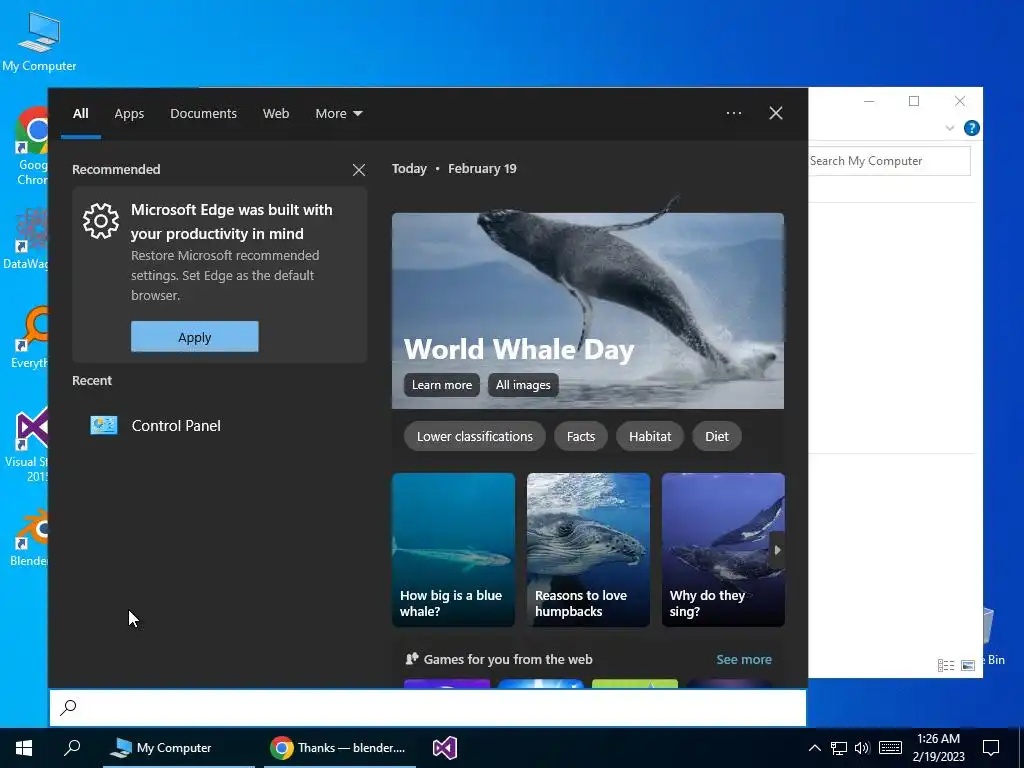Screen dimensions: 1024x768
Task: Open the notification center icon
Action: 991,748
